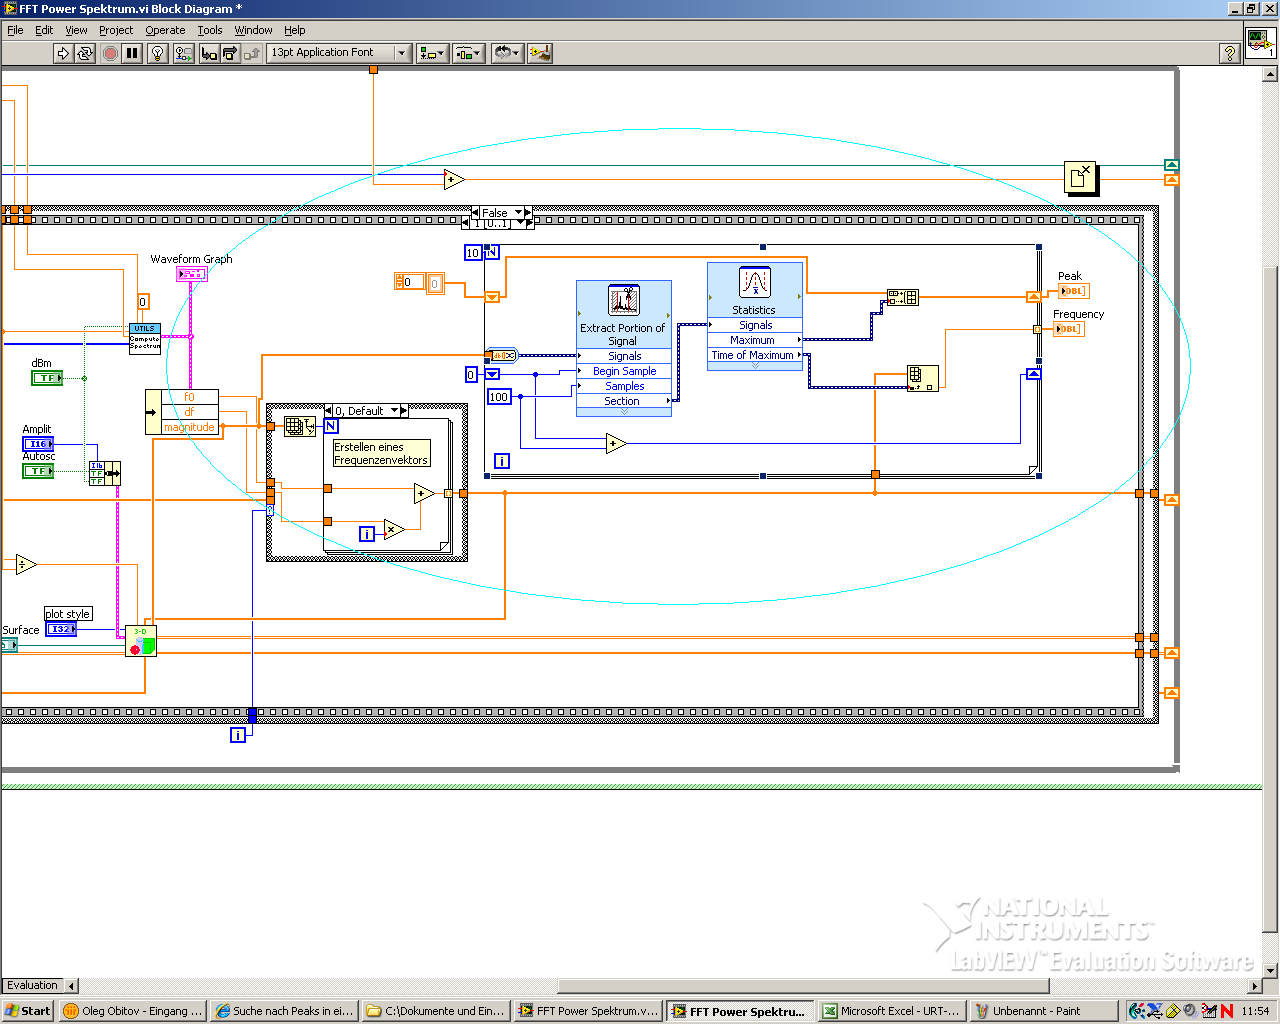Open the Operate menu

[165, 30]
